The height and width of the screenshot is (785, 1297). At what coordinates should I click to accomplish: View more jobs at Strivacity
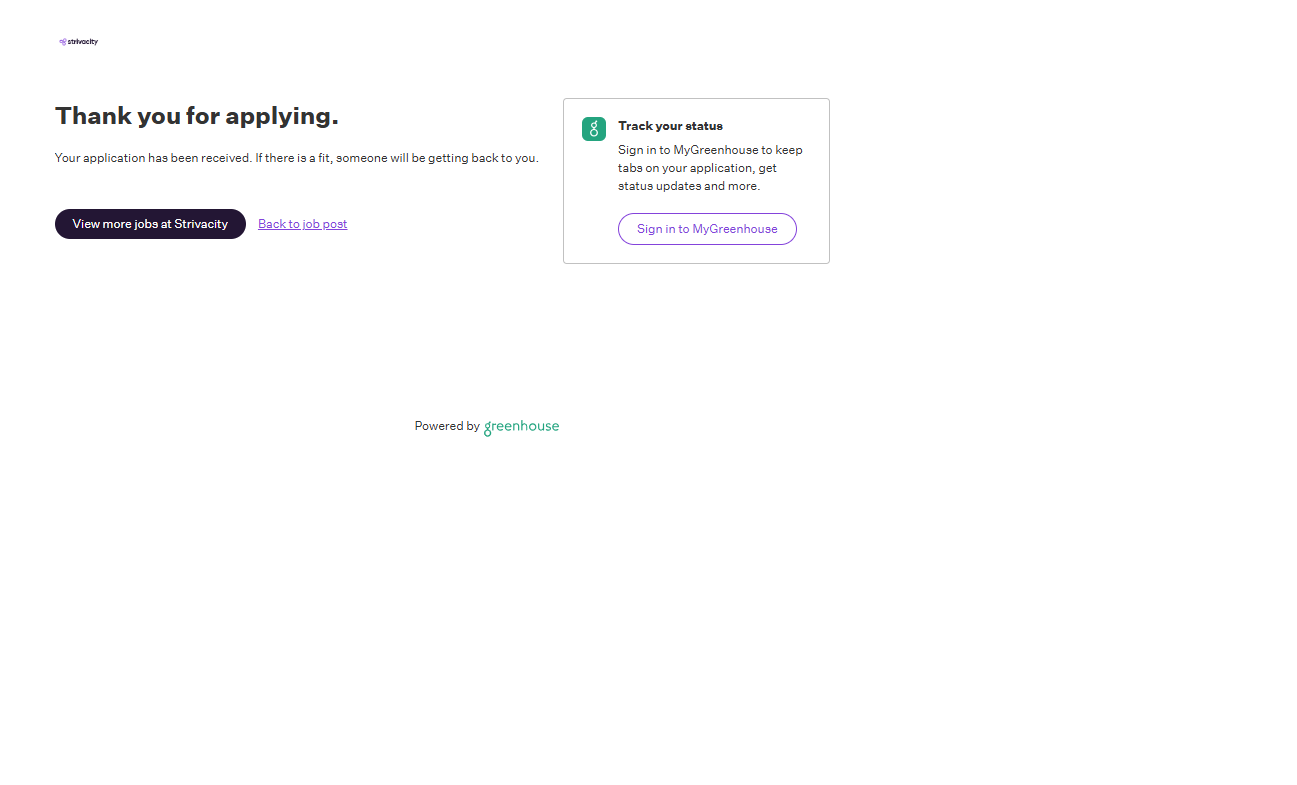click(150, 224)
